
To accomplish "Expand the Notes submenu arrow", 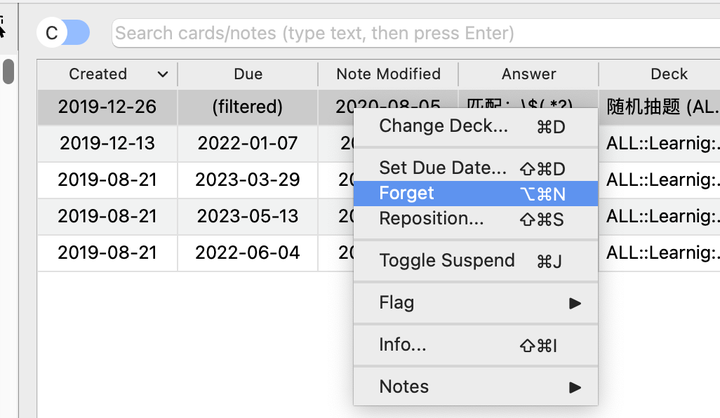I will [575, 386].
